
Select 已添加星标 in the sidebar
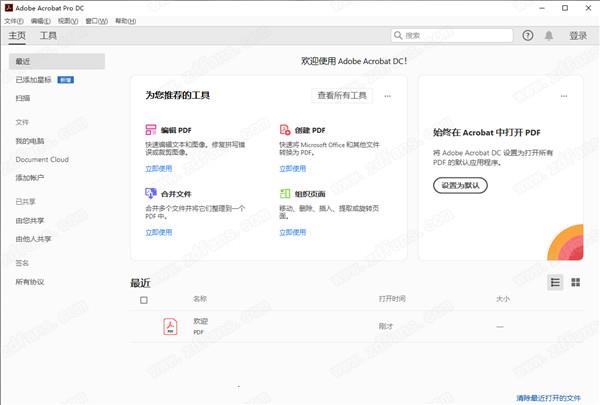(x=33, y=80)
